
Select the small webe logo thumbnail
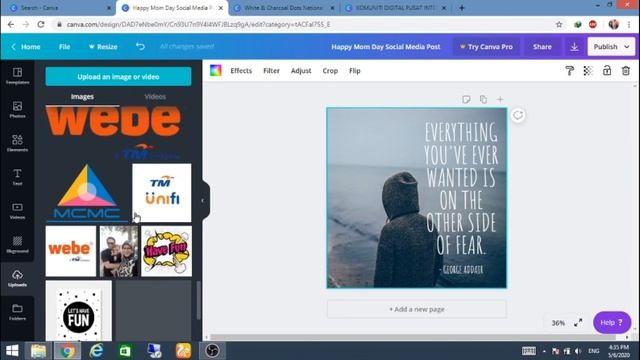click(x=71, y=251)
